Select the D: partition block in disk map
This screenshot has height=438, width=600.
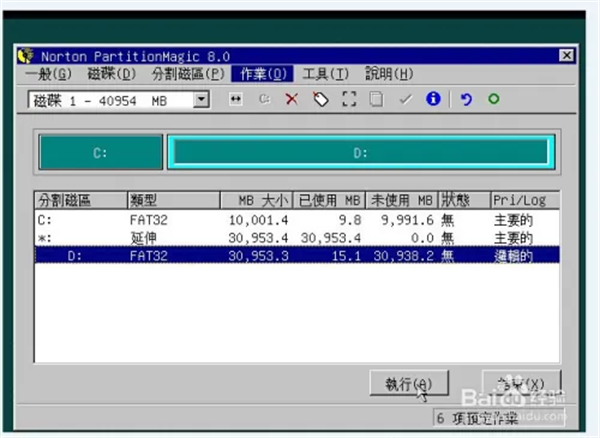point(361,152)
